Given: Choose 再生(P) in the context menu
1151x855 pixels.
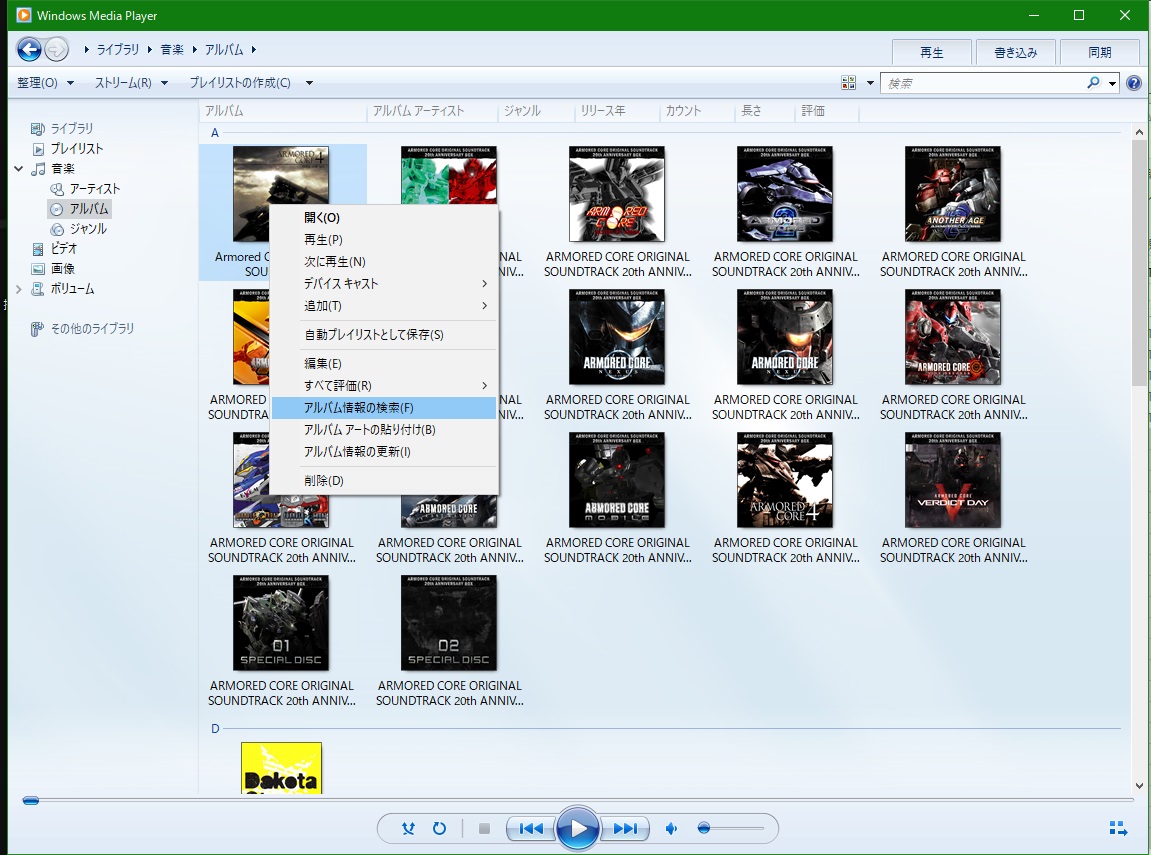Looking at the screenshot, I should pyautogui.click(x=385, y=239).
